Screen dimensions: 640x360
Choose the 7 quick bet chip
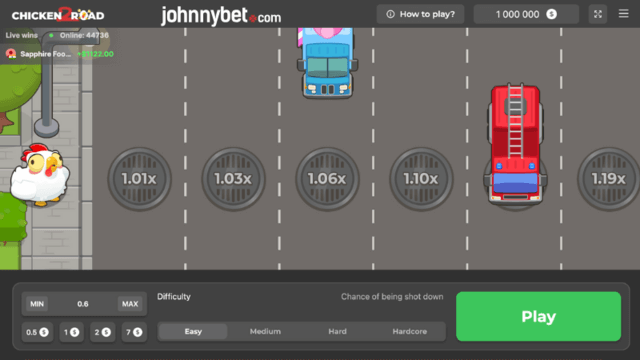pos(134,332)
